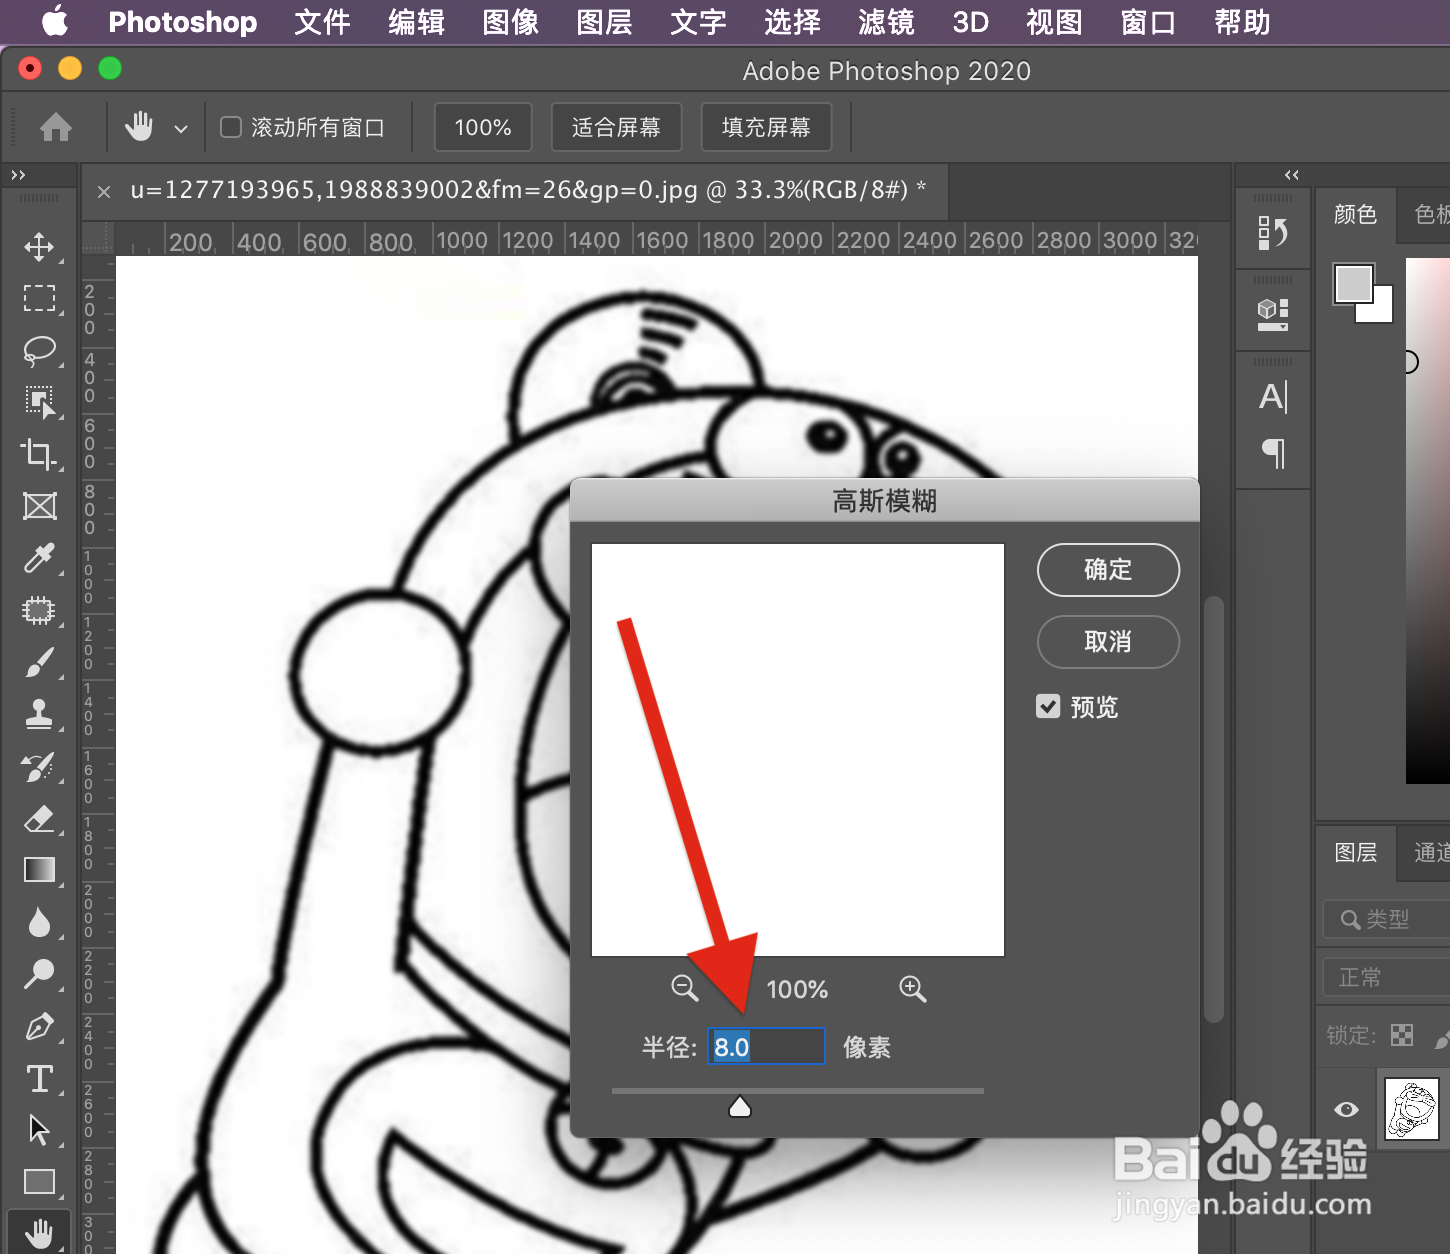Select the Horizontal Type tool
Screen dimensions: 1450x1254
39,1078
